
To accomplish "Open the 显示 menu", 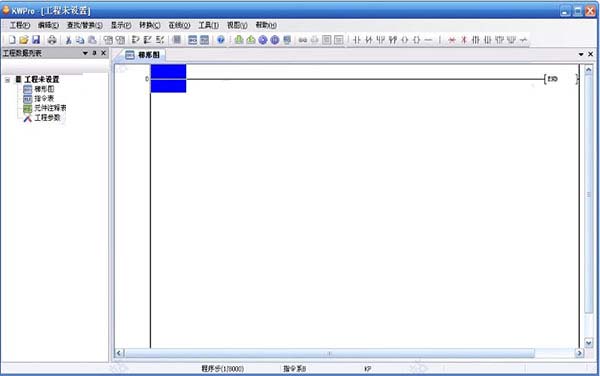I will (x=121, y=25).
